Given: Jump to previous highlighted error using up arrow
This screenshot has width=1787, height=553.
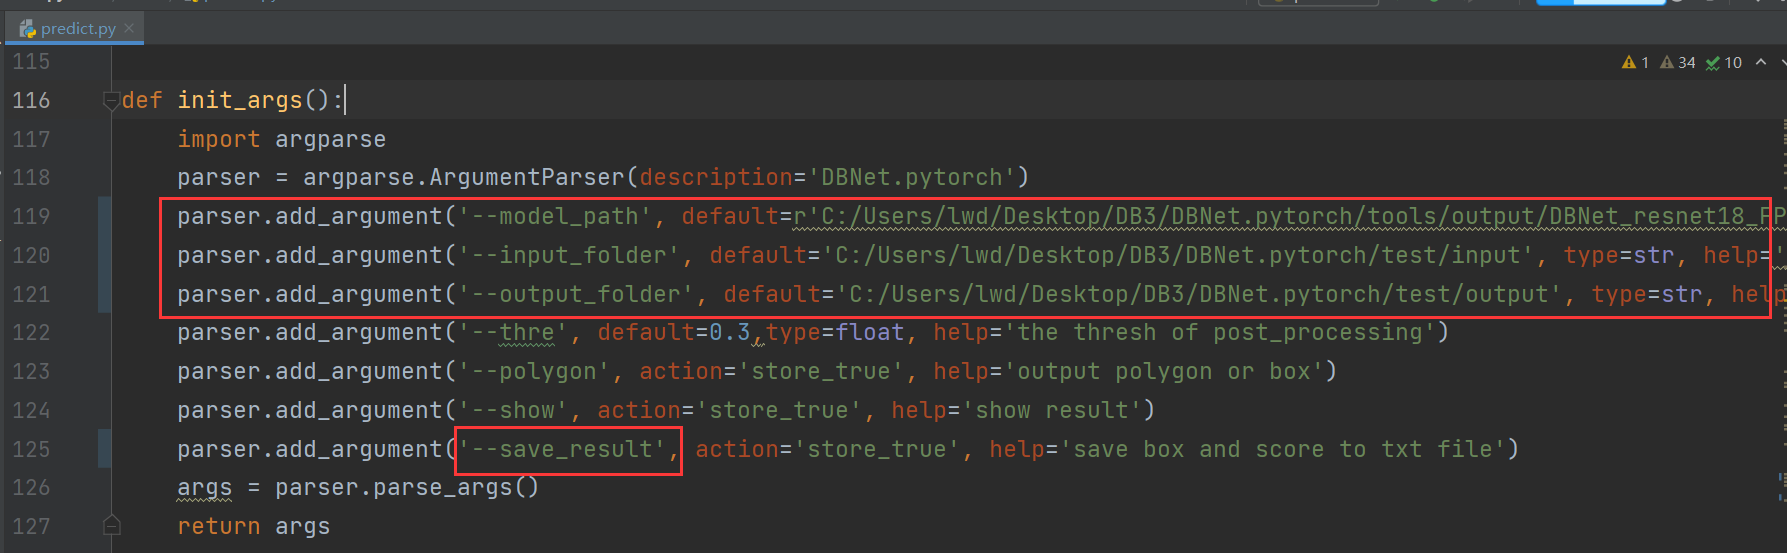Looking at the screenshot, I should point(1760,62).
